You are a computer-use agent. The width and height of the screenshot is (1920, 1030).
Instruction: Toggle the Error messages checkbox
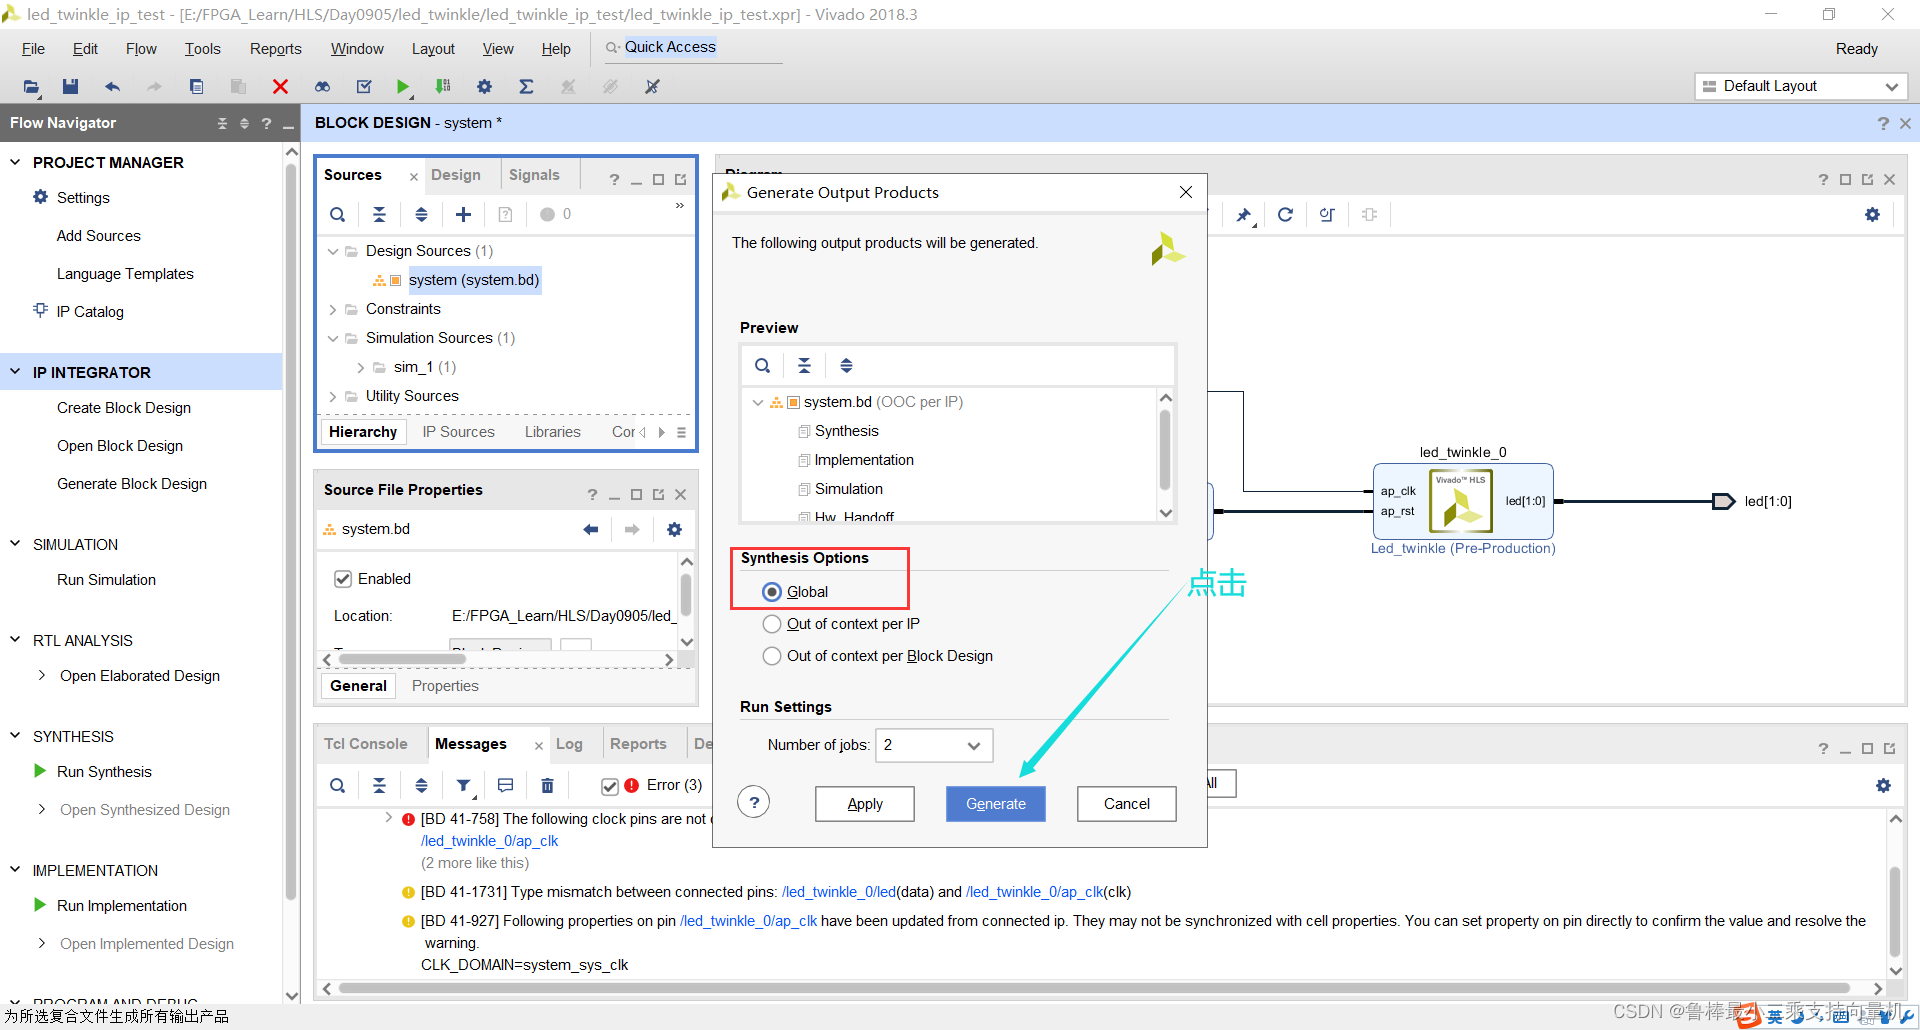point(610,786)
